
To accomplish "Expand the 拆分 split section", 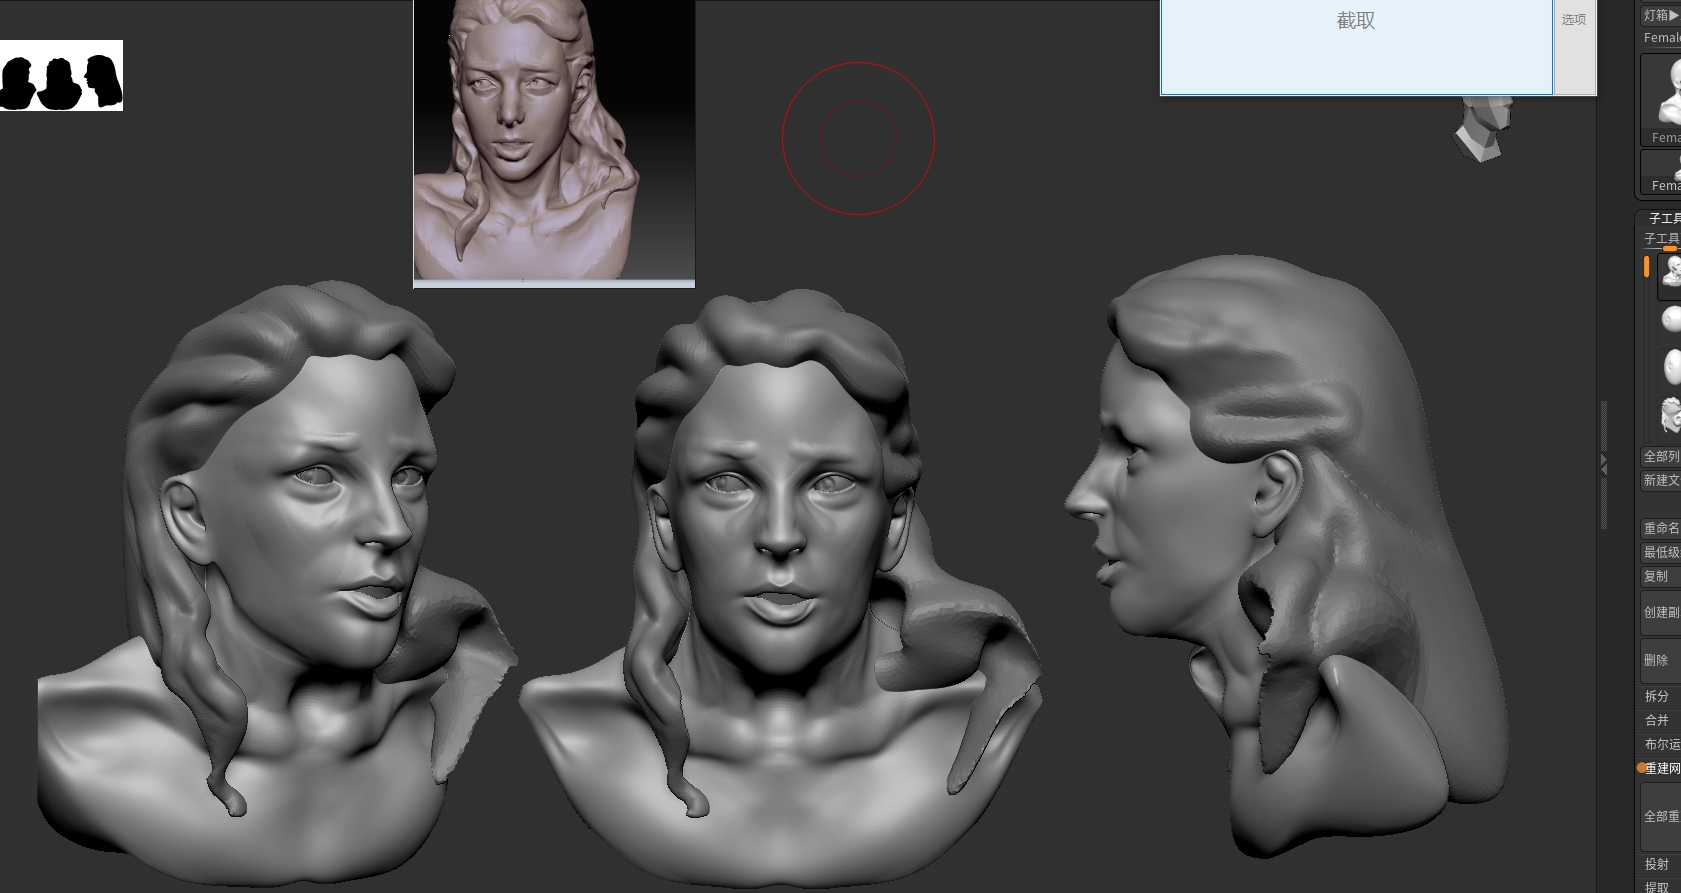I will click(x=1657, y=696).
